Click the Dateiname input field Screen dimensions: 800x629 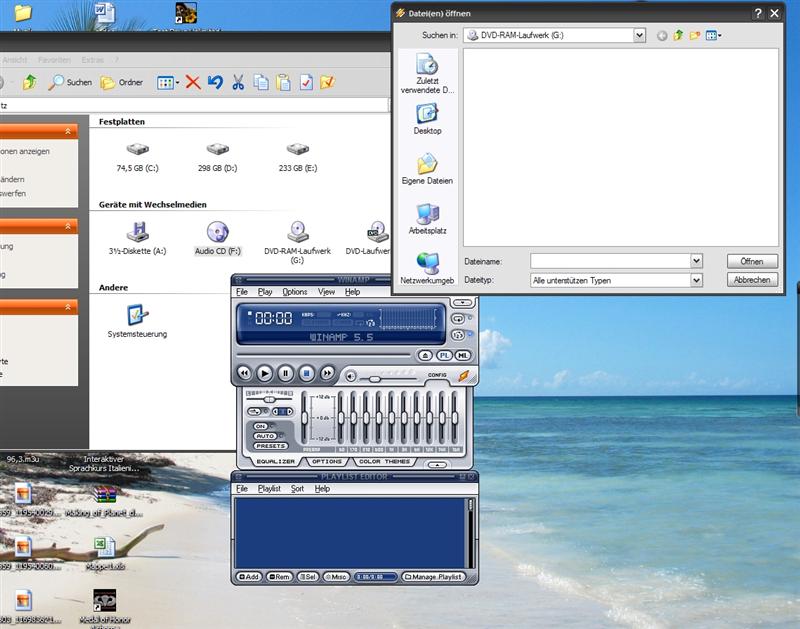pyautogui.click(x=611, y=261)
